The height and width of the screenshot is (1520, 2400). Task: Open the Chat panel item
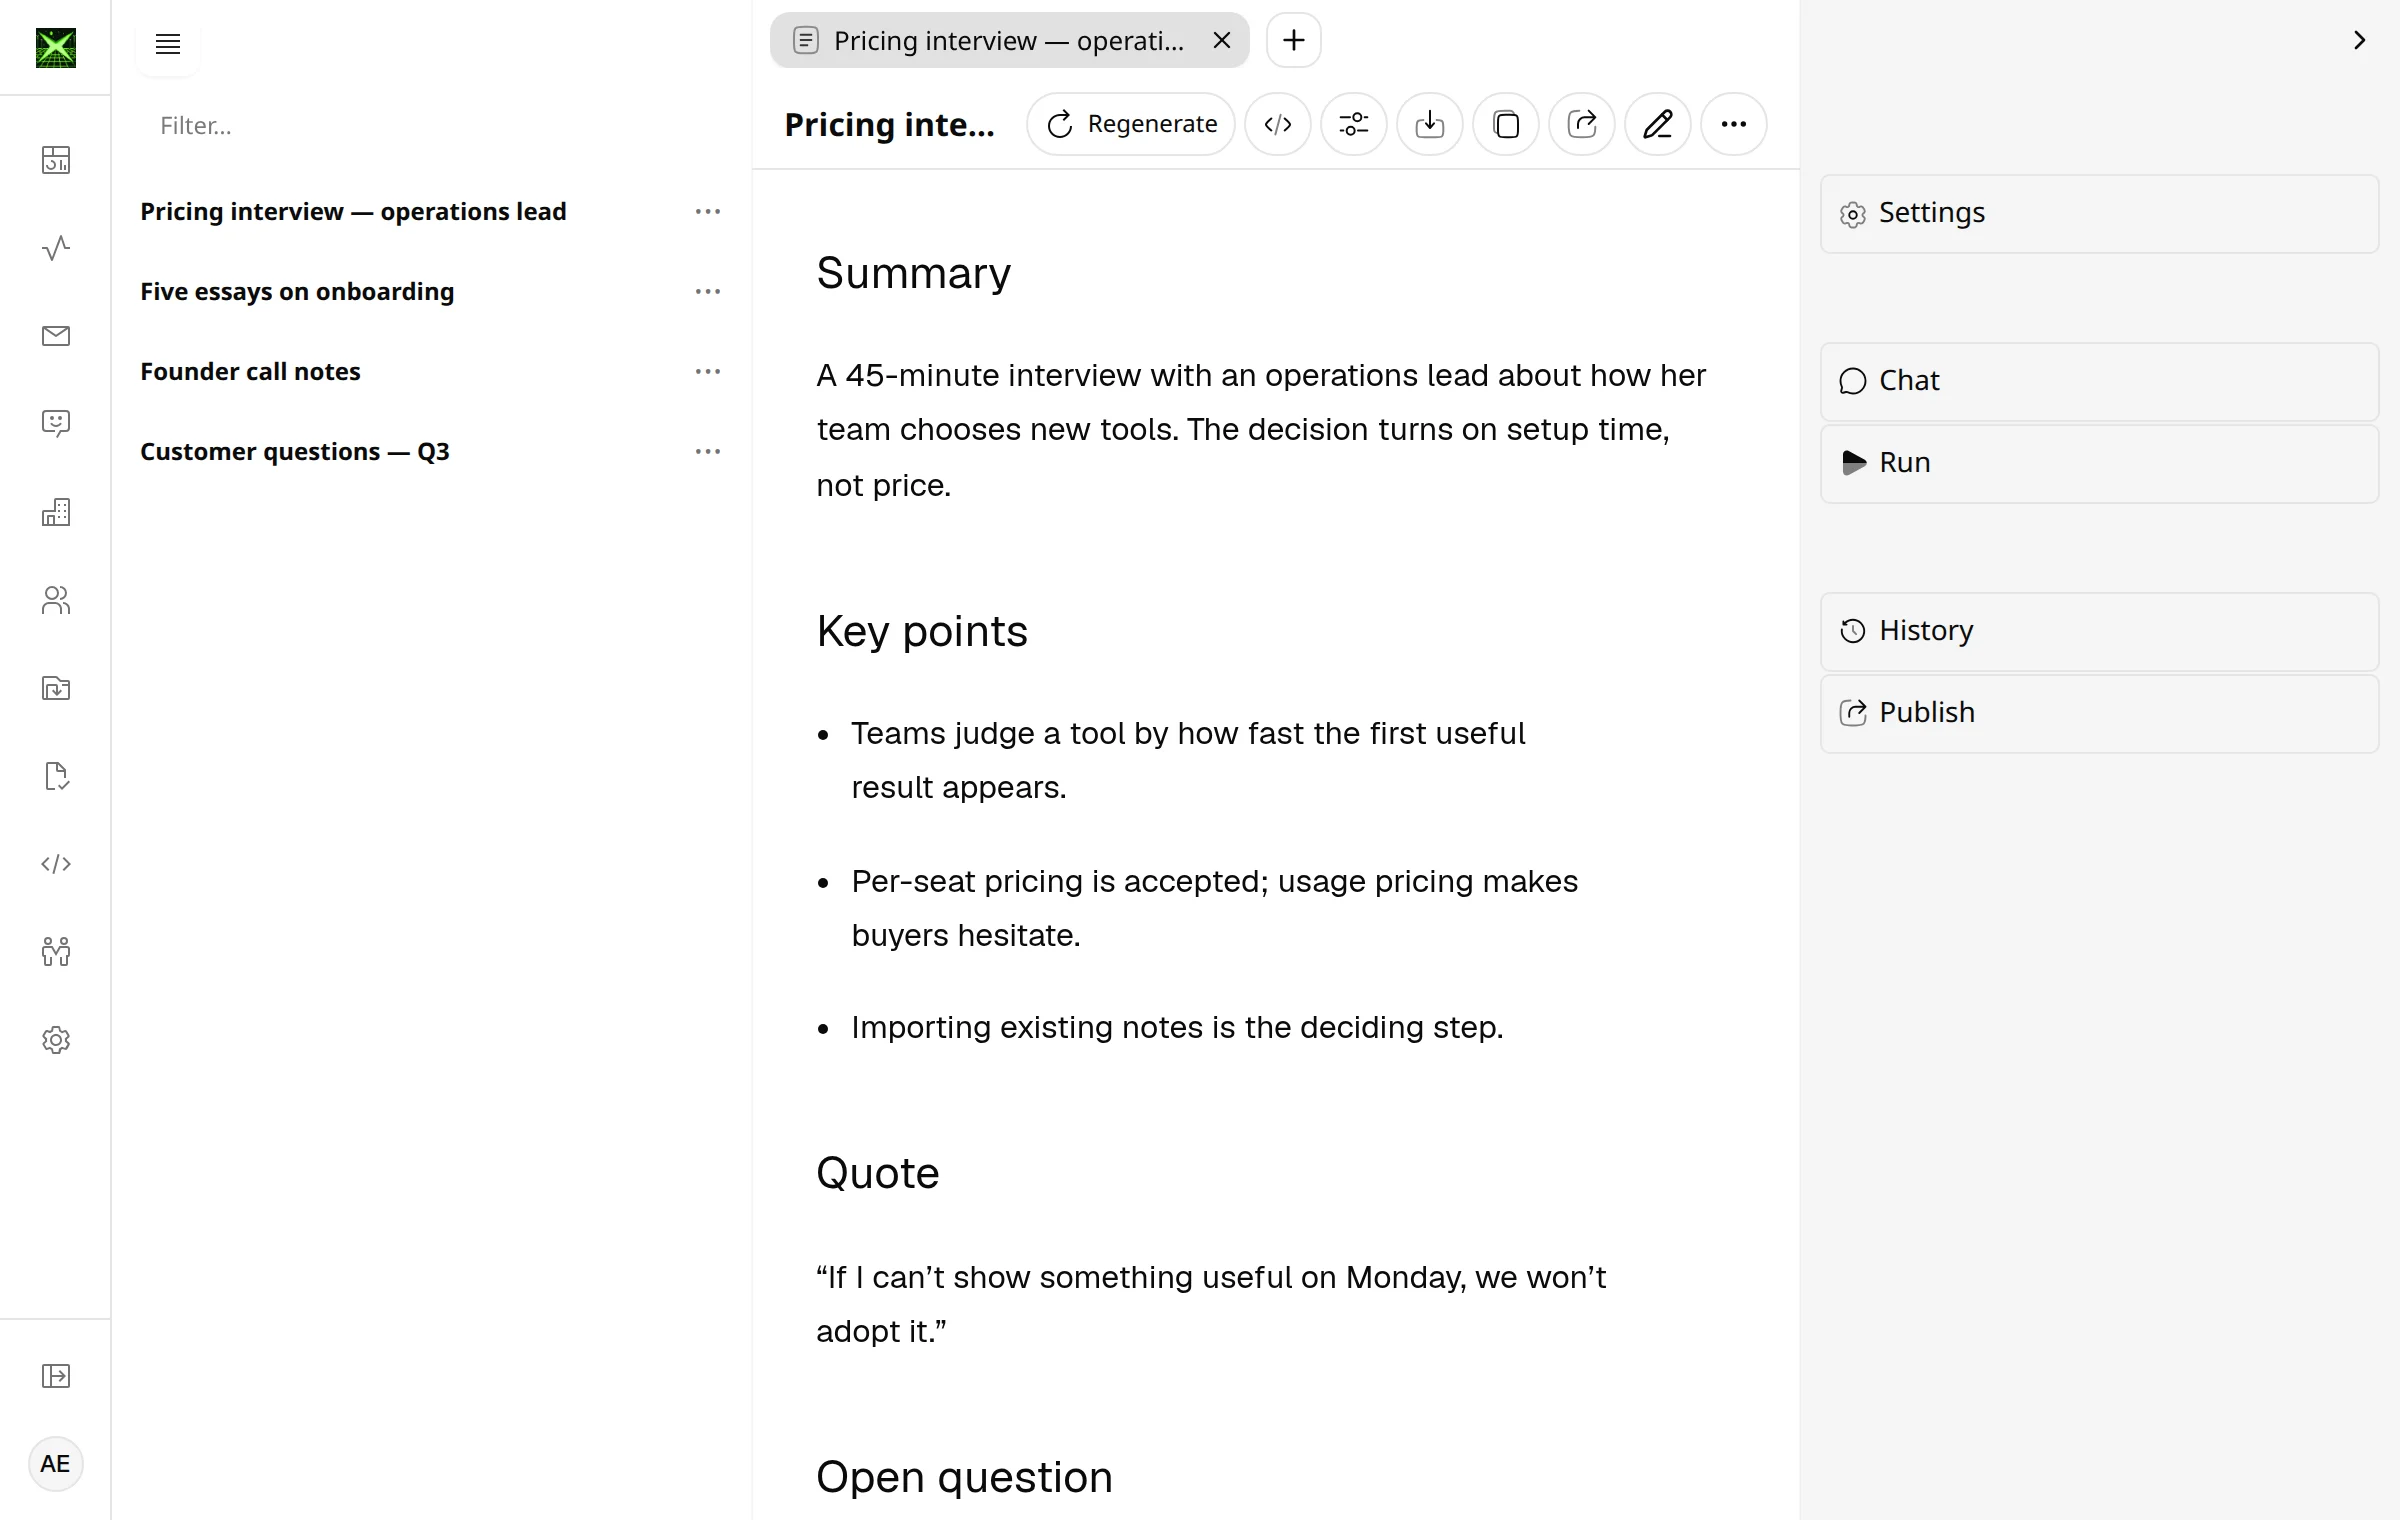2100,382
